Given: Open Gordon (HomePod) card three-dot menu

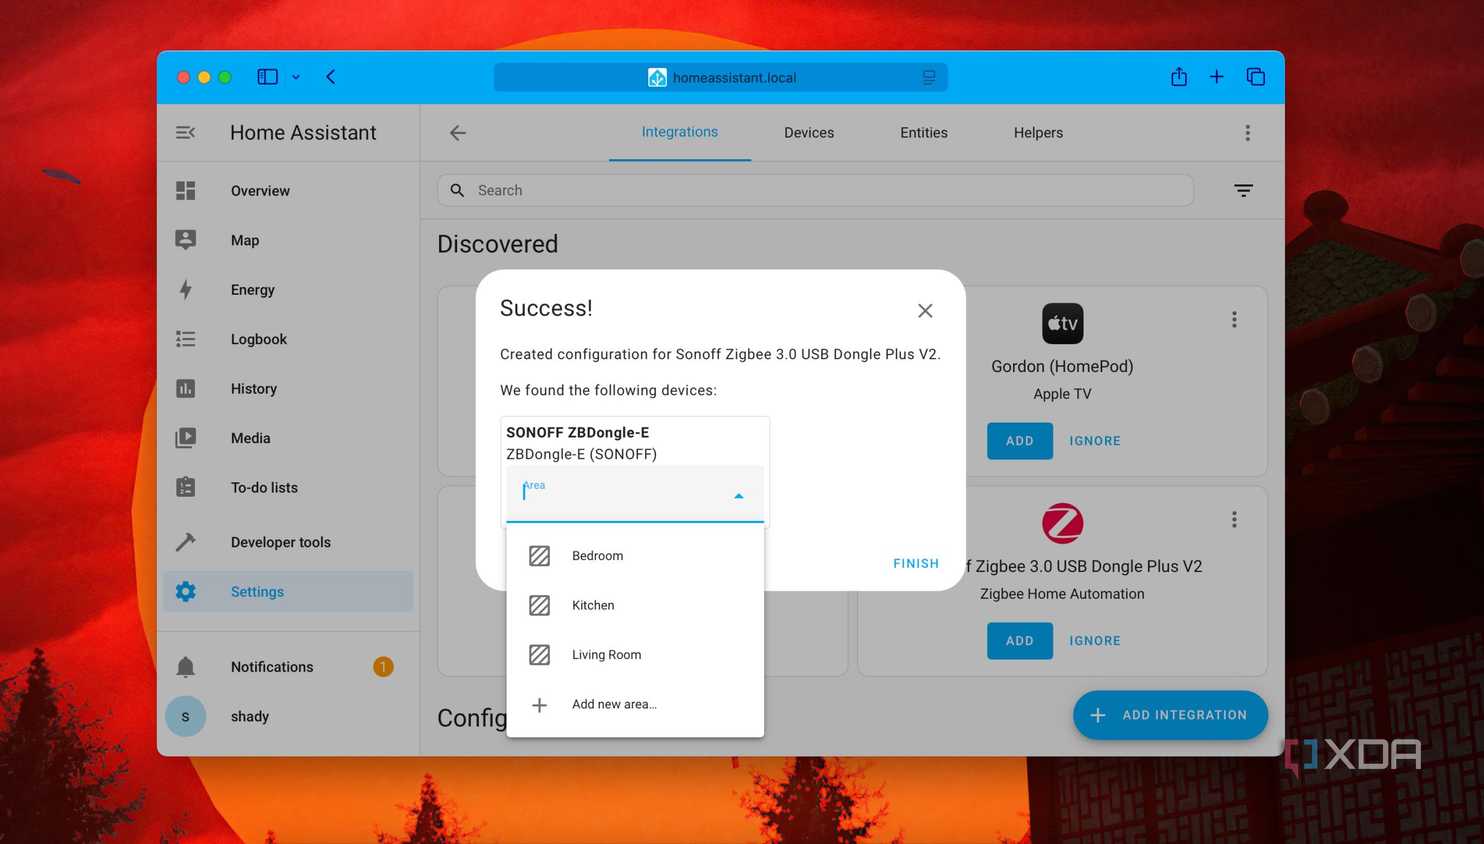Looking at the screenshot, I should [x=1234, y=319].
